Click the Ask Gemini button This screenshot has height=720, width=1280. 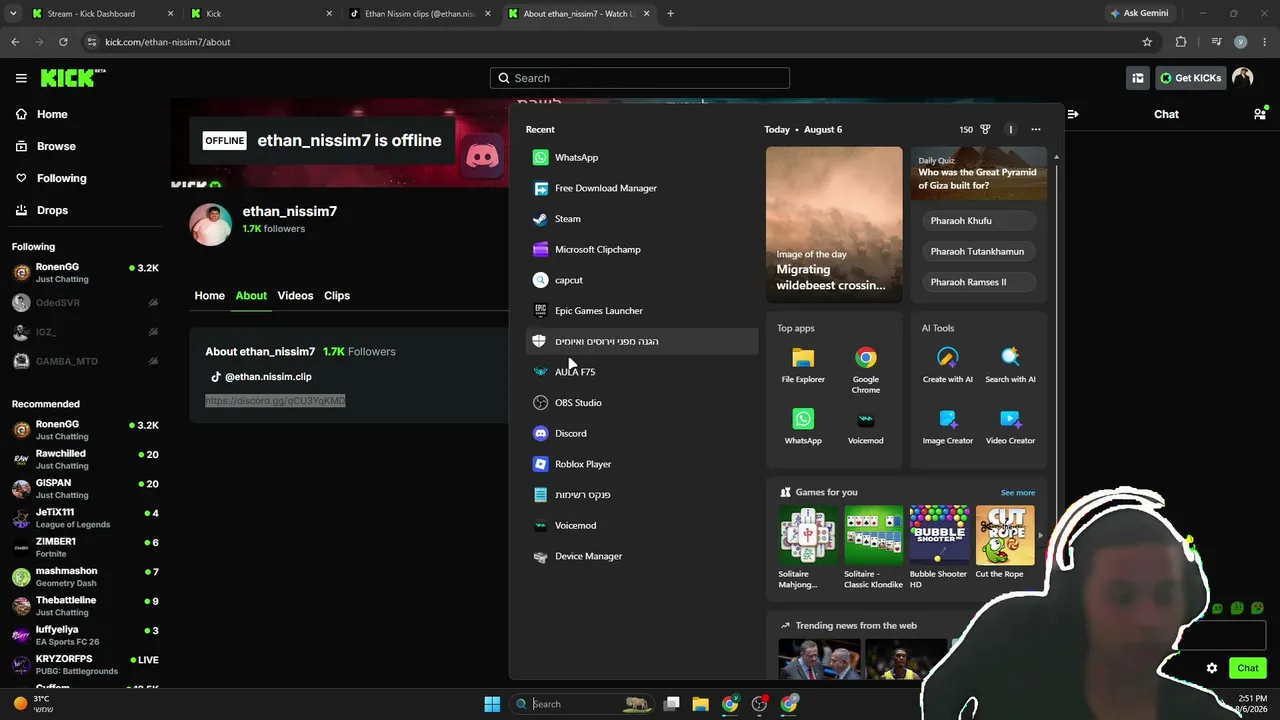click(x=1139, y=14)
